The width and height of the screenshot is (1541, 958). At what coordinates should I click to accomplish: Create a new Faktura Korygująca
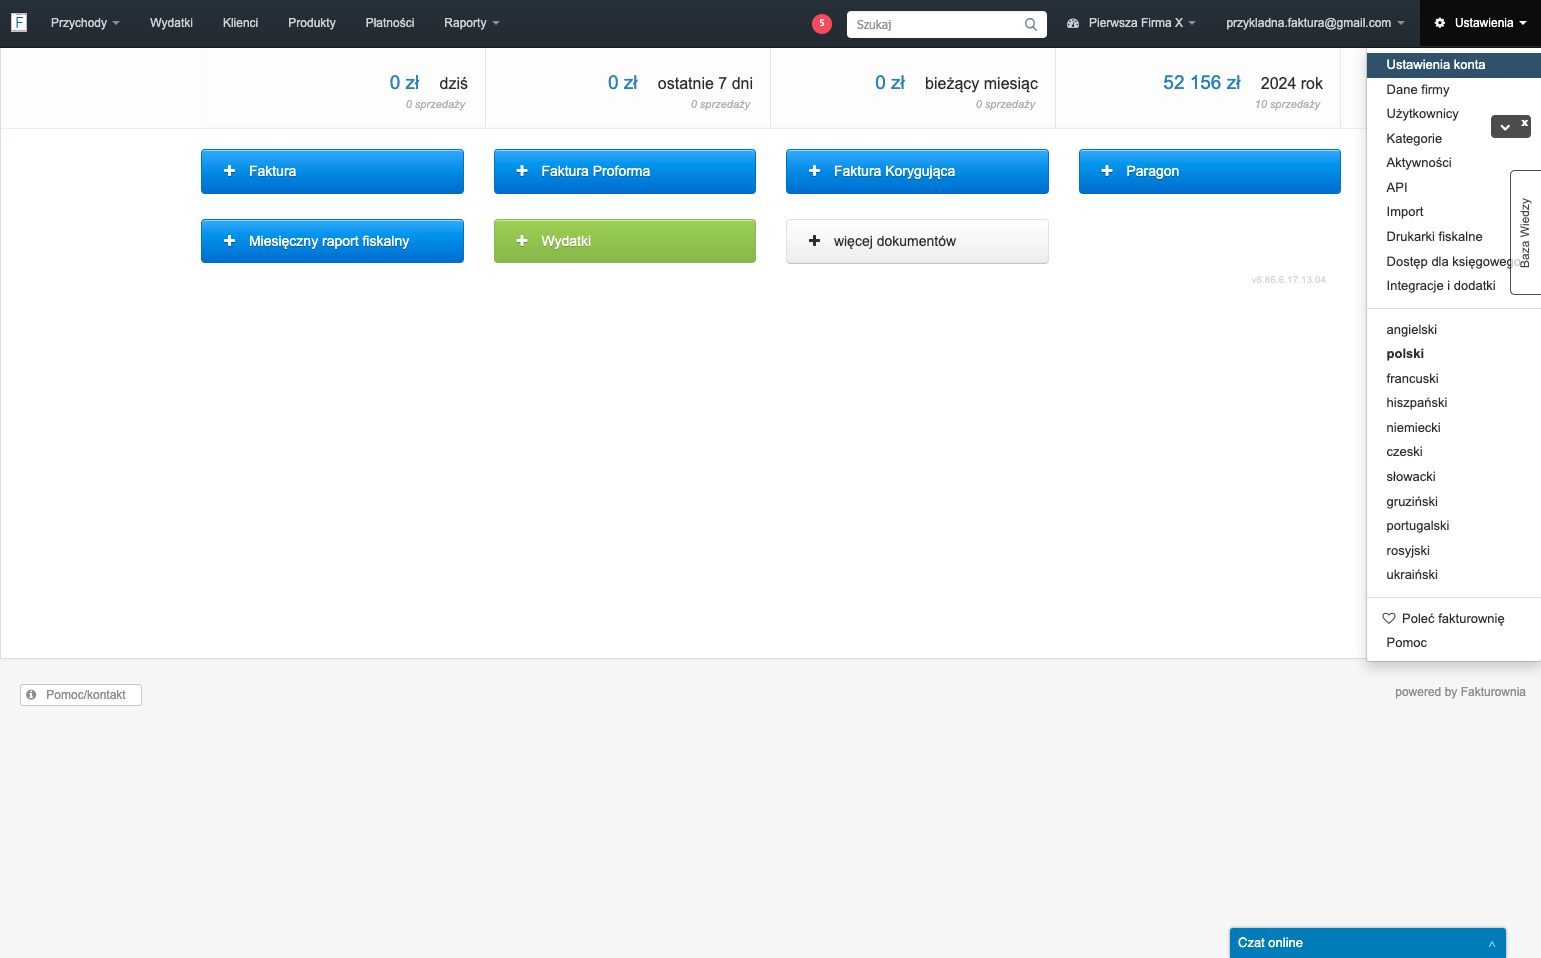click(917, 171)
